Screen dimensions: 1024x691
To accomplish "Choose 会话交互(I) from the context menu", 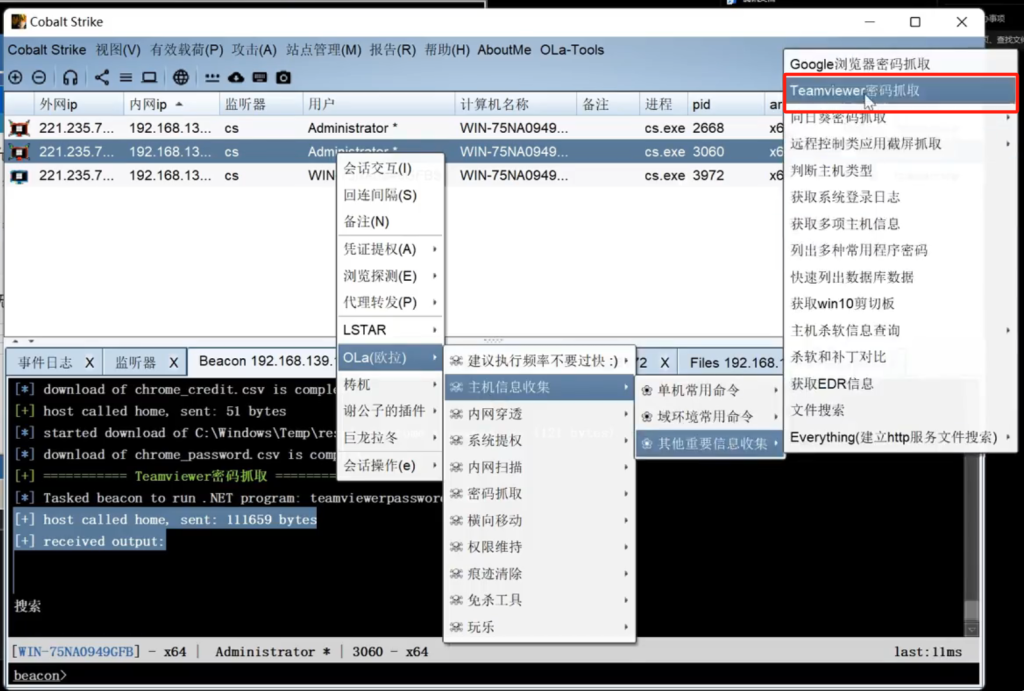I will [x=390, y=169].
